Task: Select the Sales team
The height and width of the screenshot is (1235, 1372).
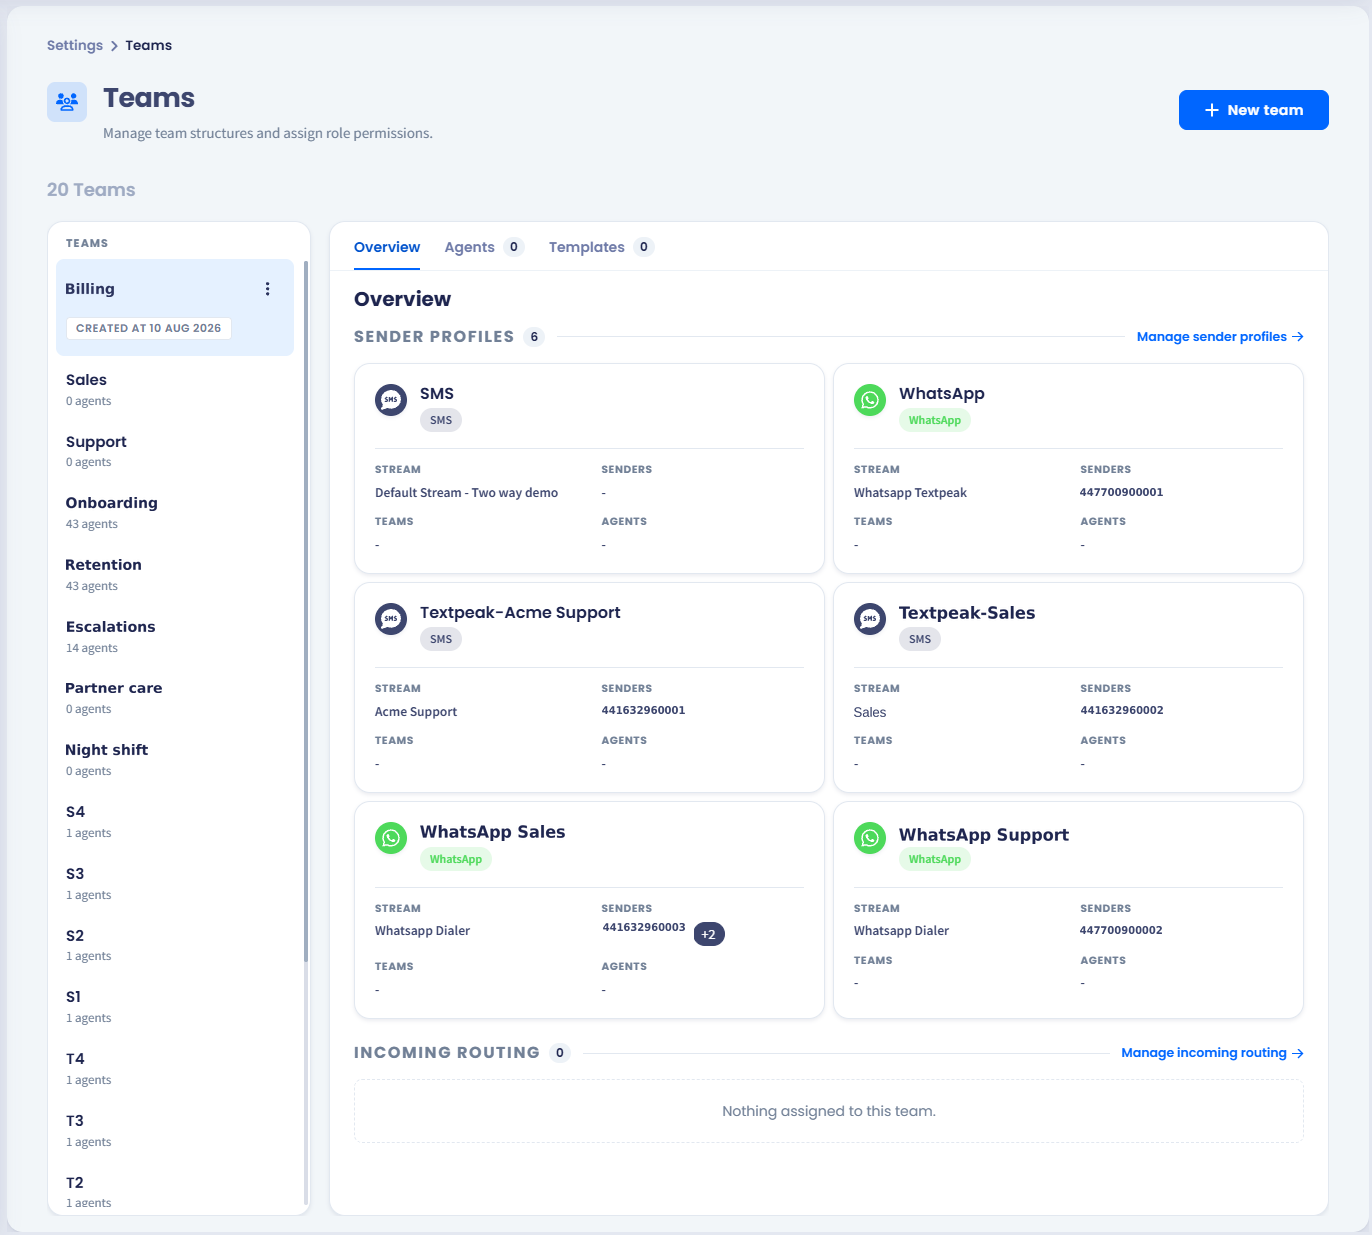Action: pyautogui.click(x=175, y=389)
